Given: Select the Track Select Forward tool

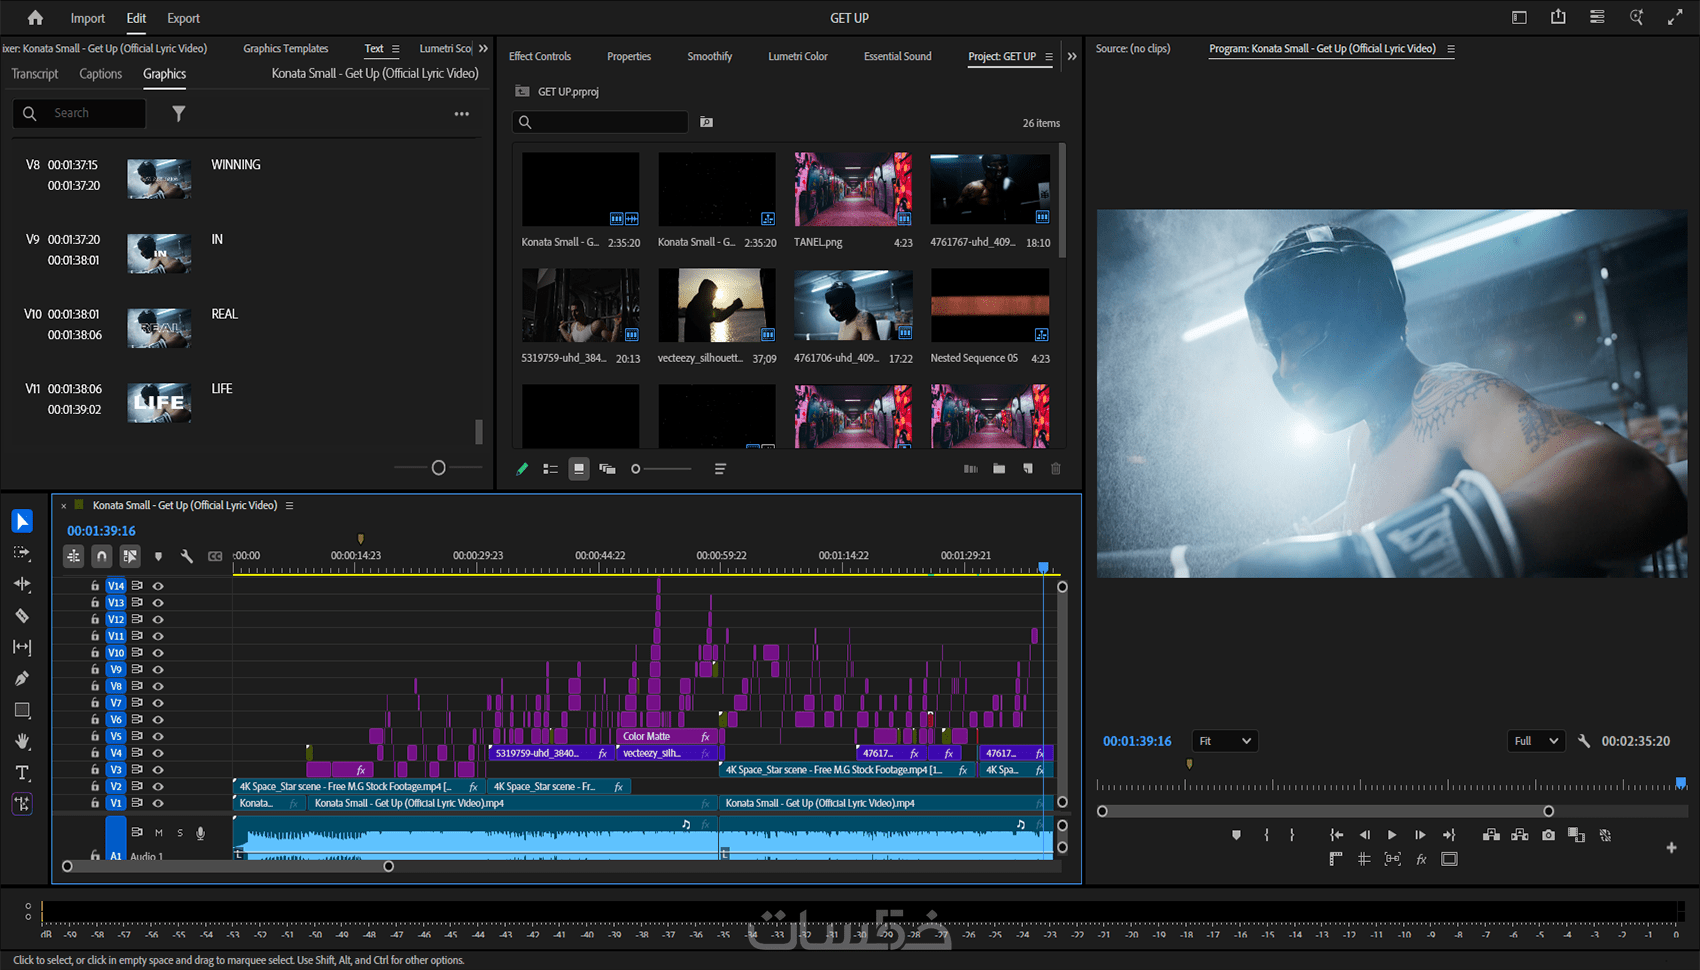Looking at the screenshot, I should [22, 553].
